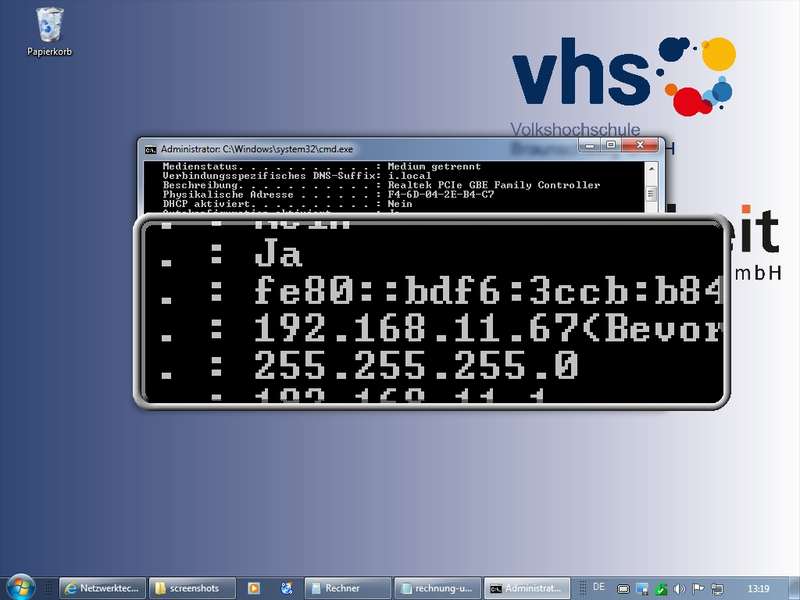Viewport: 800px width, 600px height.
Task: Click the on-screen keyboard tray icon
Action: (x=623, y=589)
